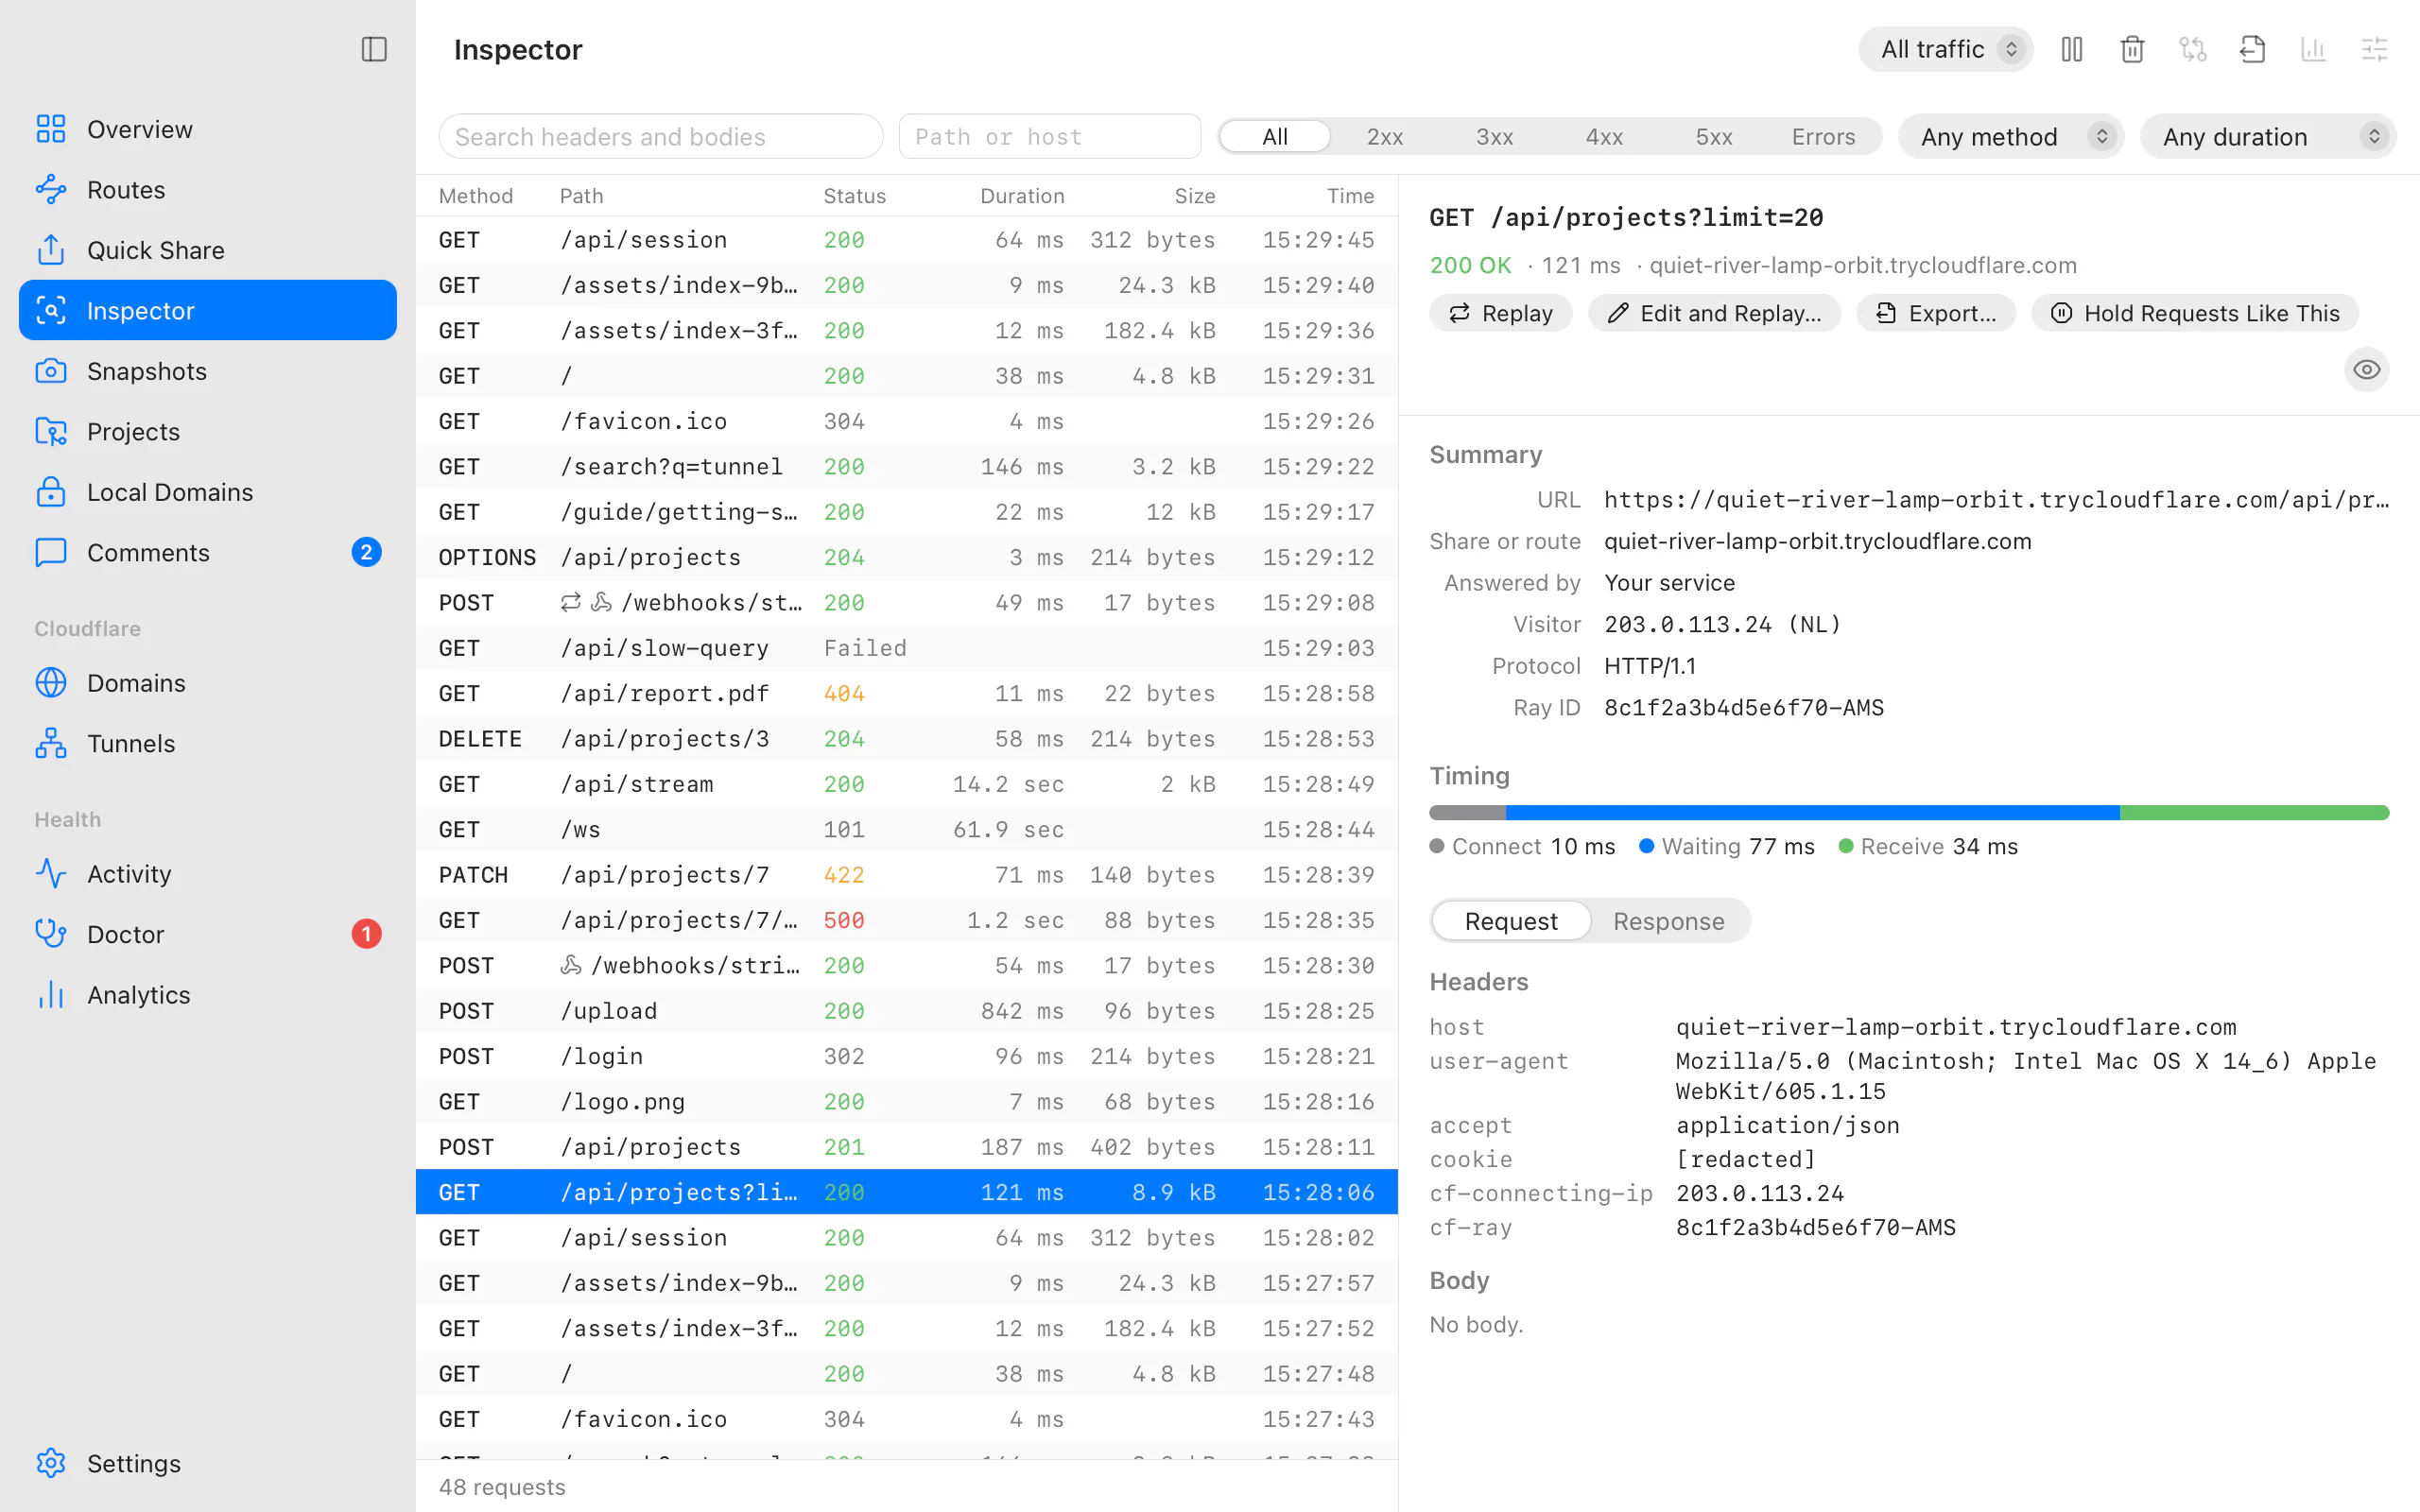Show only Errors filter
The width and height of the screenshot is (2420, 1512).
[1823, 136]
